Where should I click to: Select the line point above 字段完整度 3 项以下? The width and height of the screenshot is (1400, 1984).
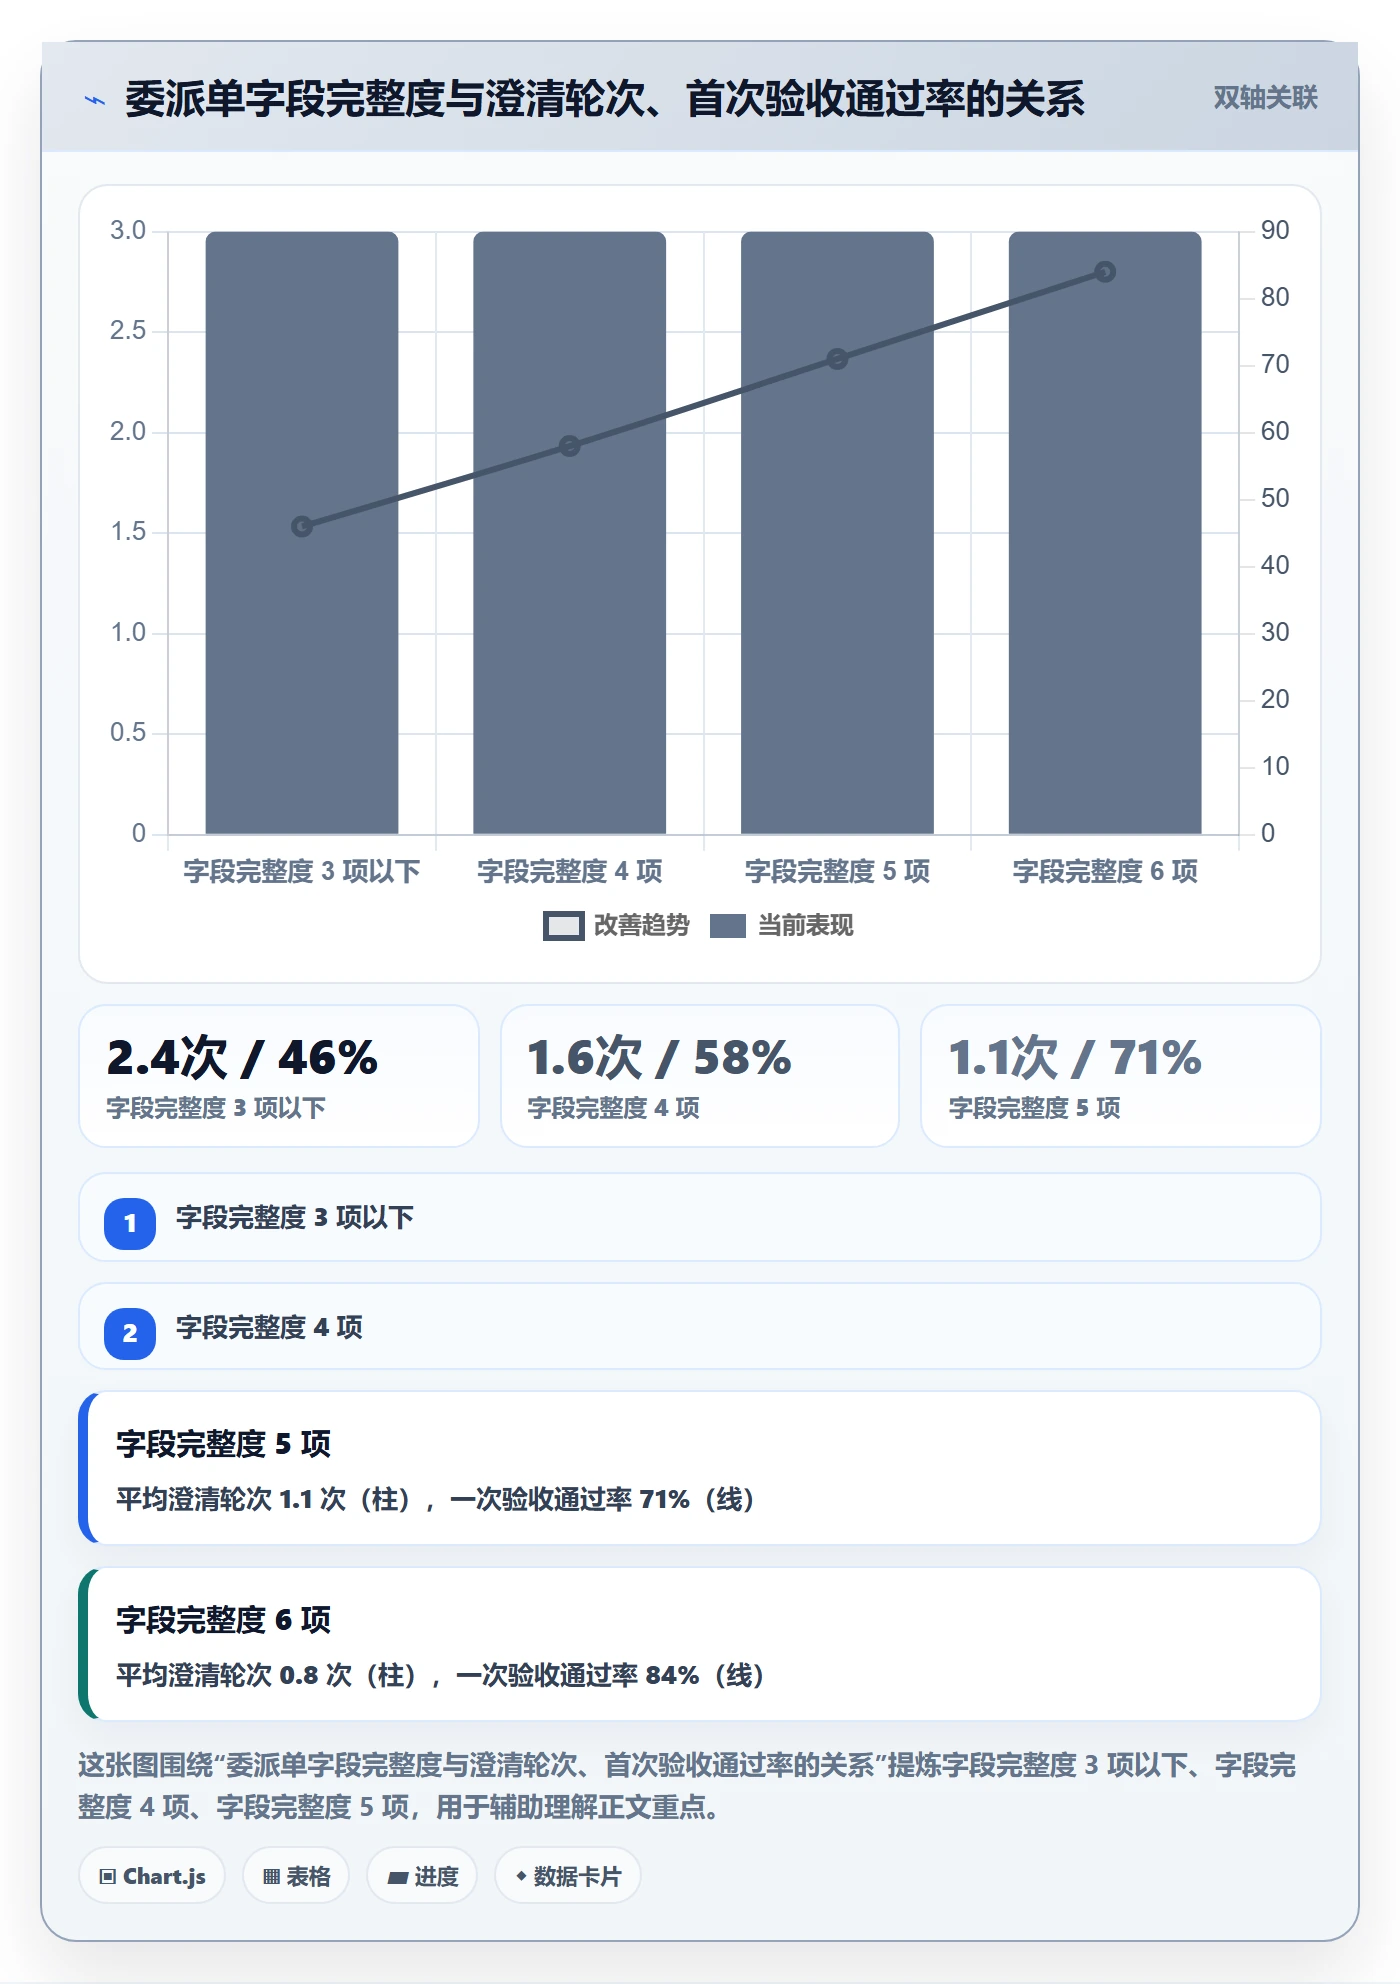tap(302, 526)
